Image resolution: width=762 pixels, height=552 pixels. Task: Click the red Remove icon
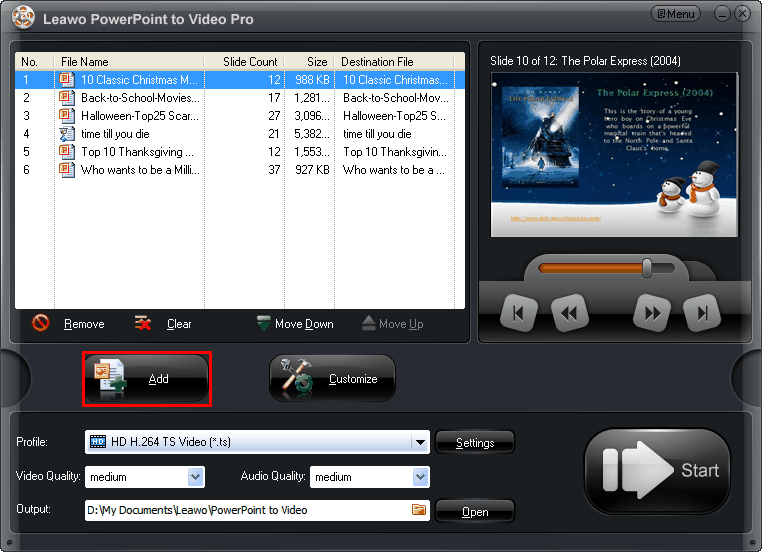[x=41, y=323]
